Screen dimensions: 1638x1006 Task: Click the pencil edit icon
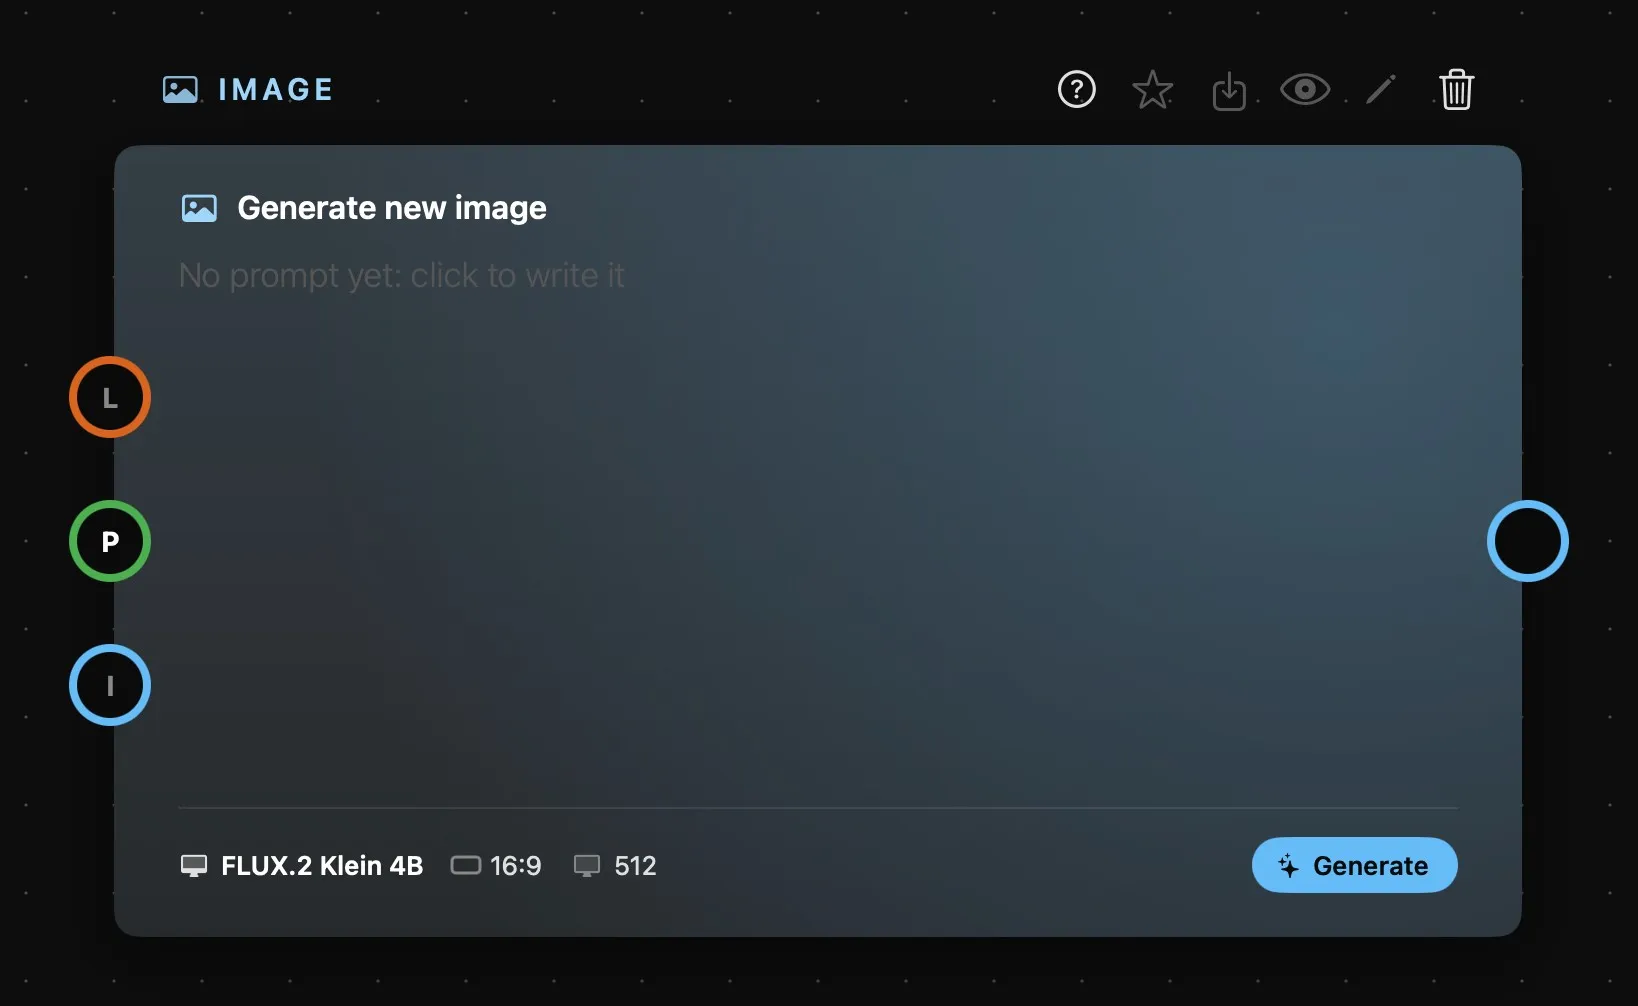(x=1381, y=90)
